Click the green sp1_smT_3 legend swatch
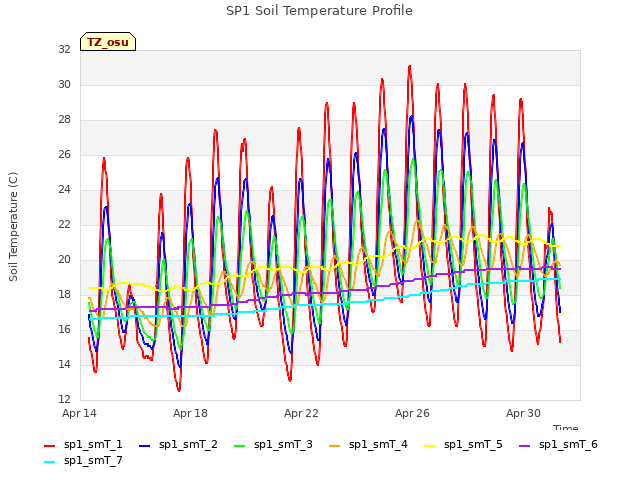 [240, 446]
